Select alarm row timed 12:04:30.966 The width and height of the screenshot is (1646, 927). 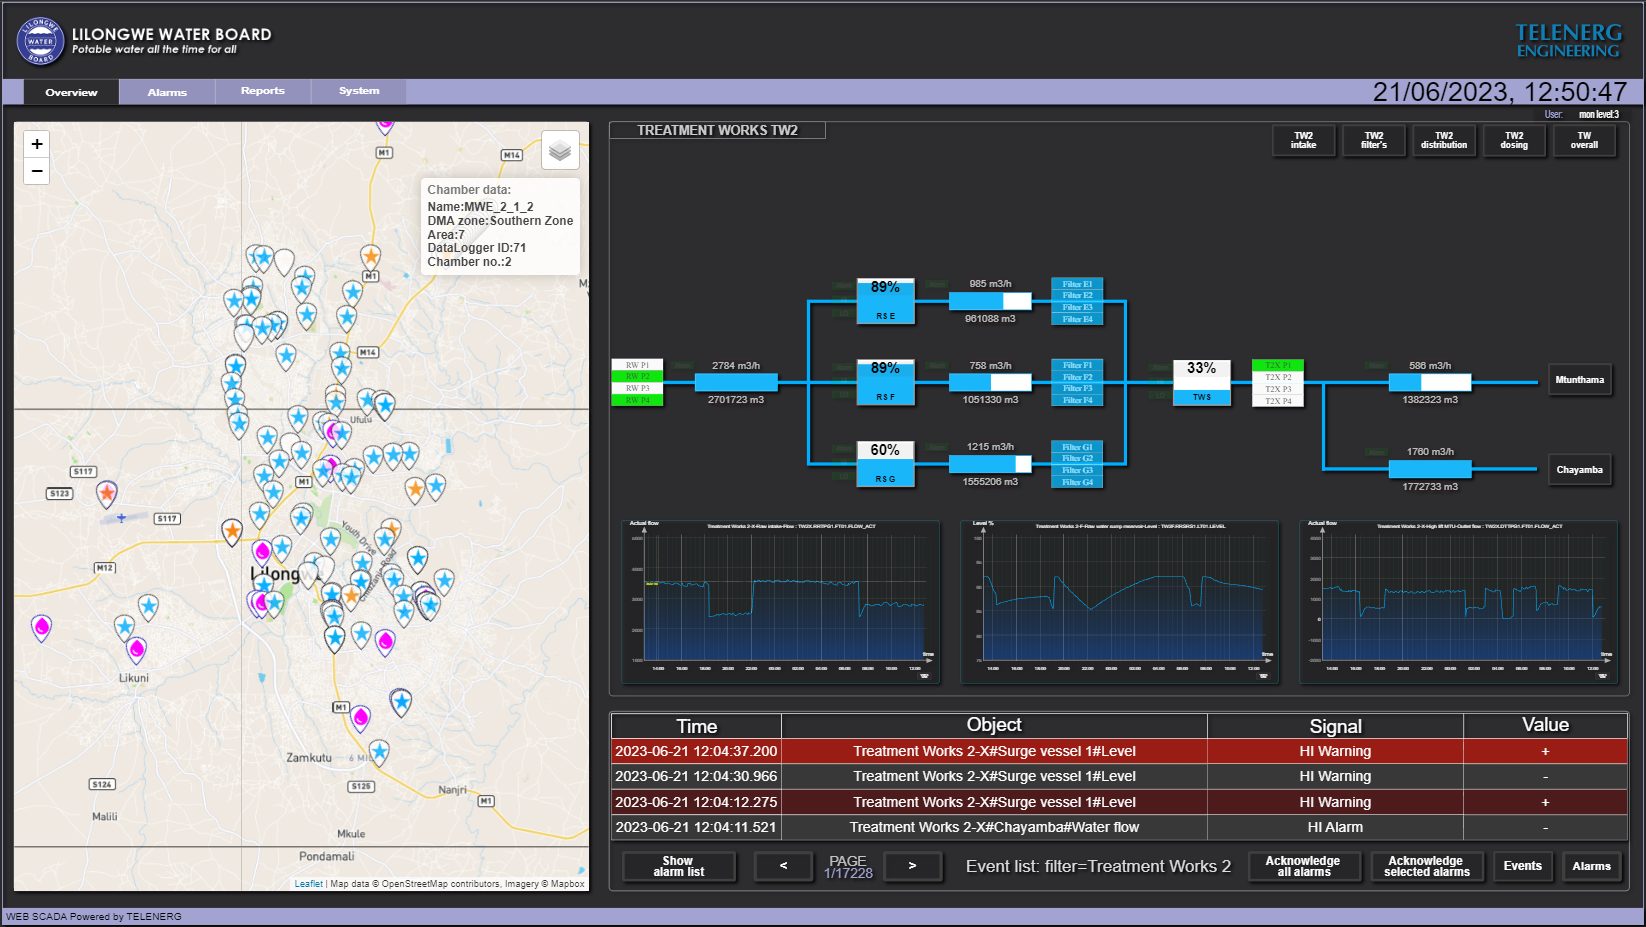pyautogui.click(x=1119, y=776)
